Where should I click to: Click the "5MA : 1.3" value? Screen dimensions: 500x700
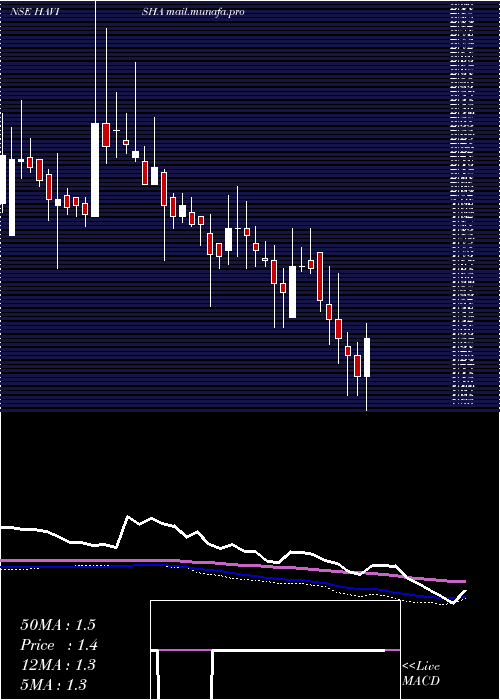point(54,684)
